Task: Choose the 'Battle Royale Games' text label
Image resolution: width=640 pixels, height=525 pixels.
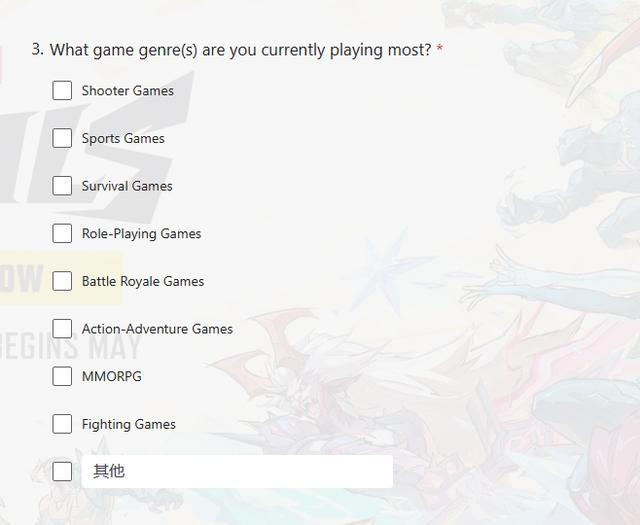Action: [x=143, y=282]
